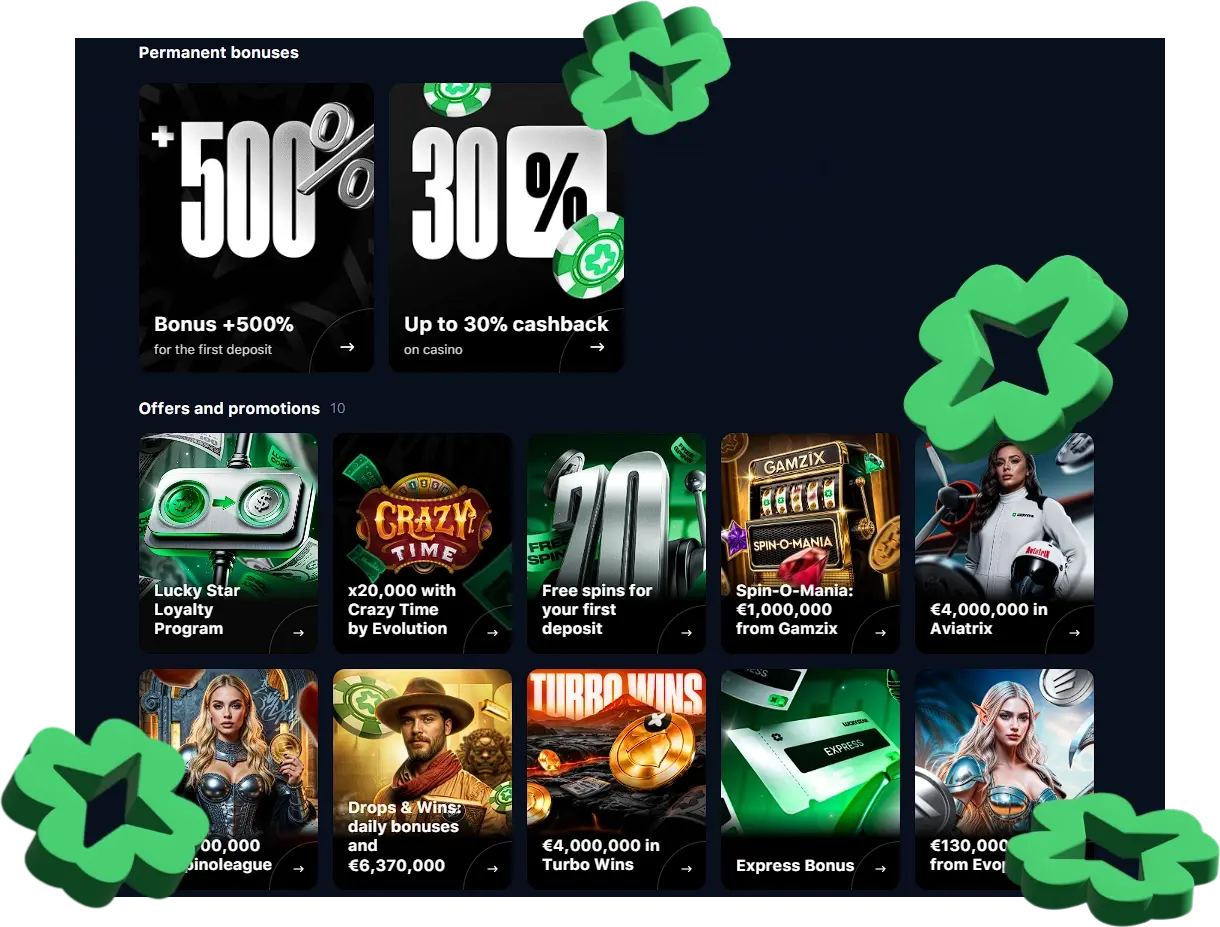Click arrow on Turbo Wins card
This screenshot has height=927, width=1220.
coord(687,869)
